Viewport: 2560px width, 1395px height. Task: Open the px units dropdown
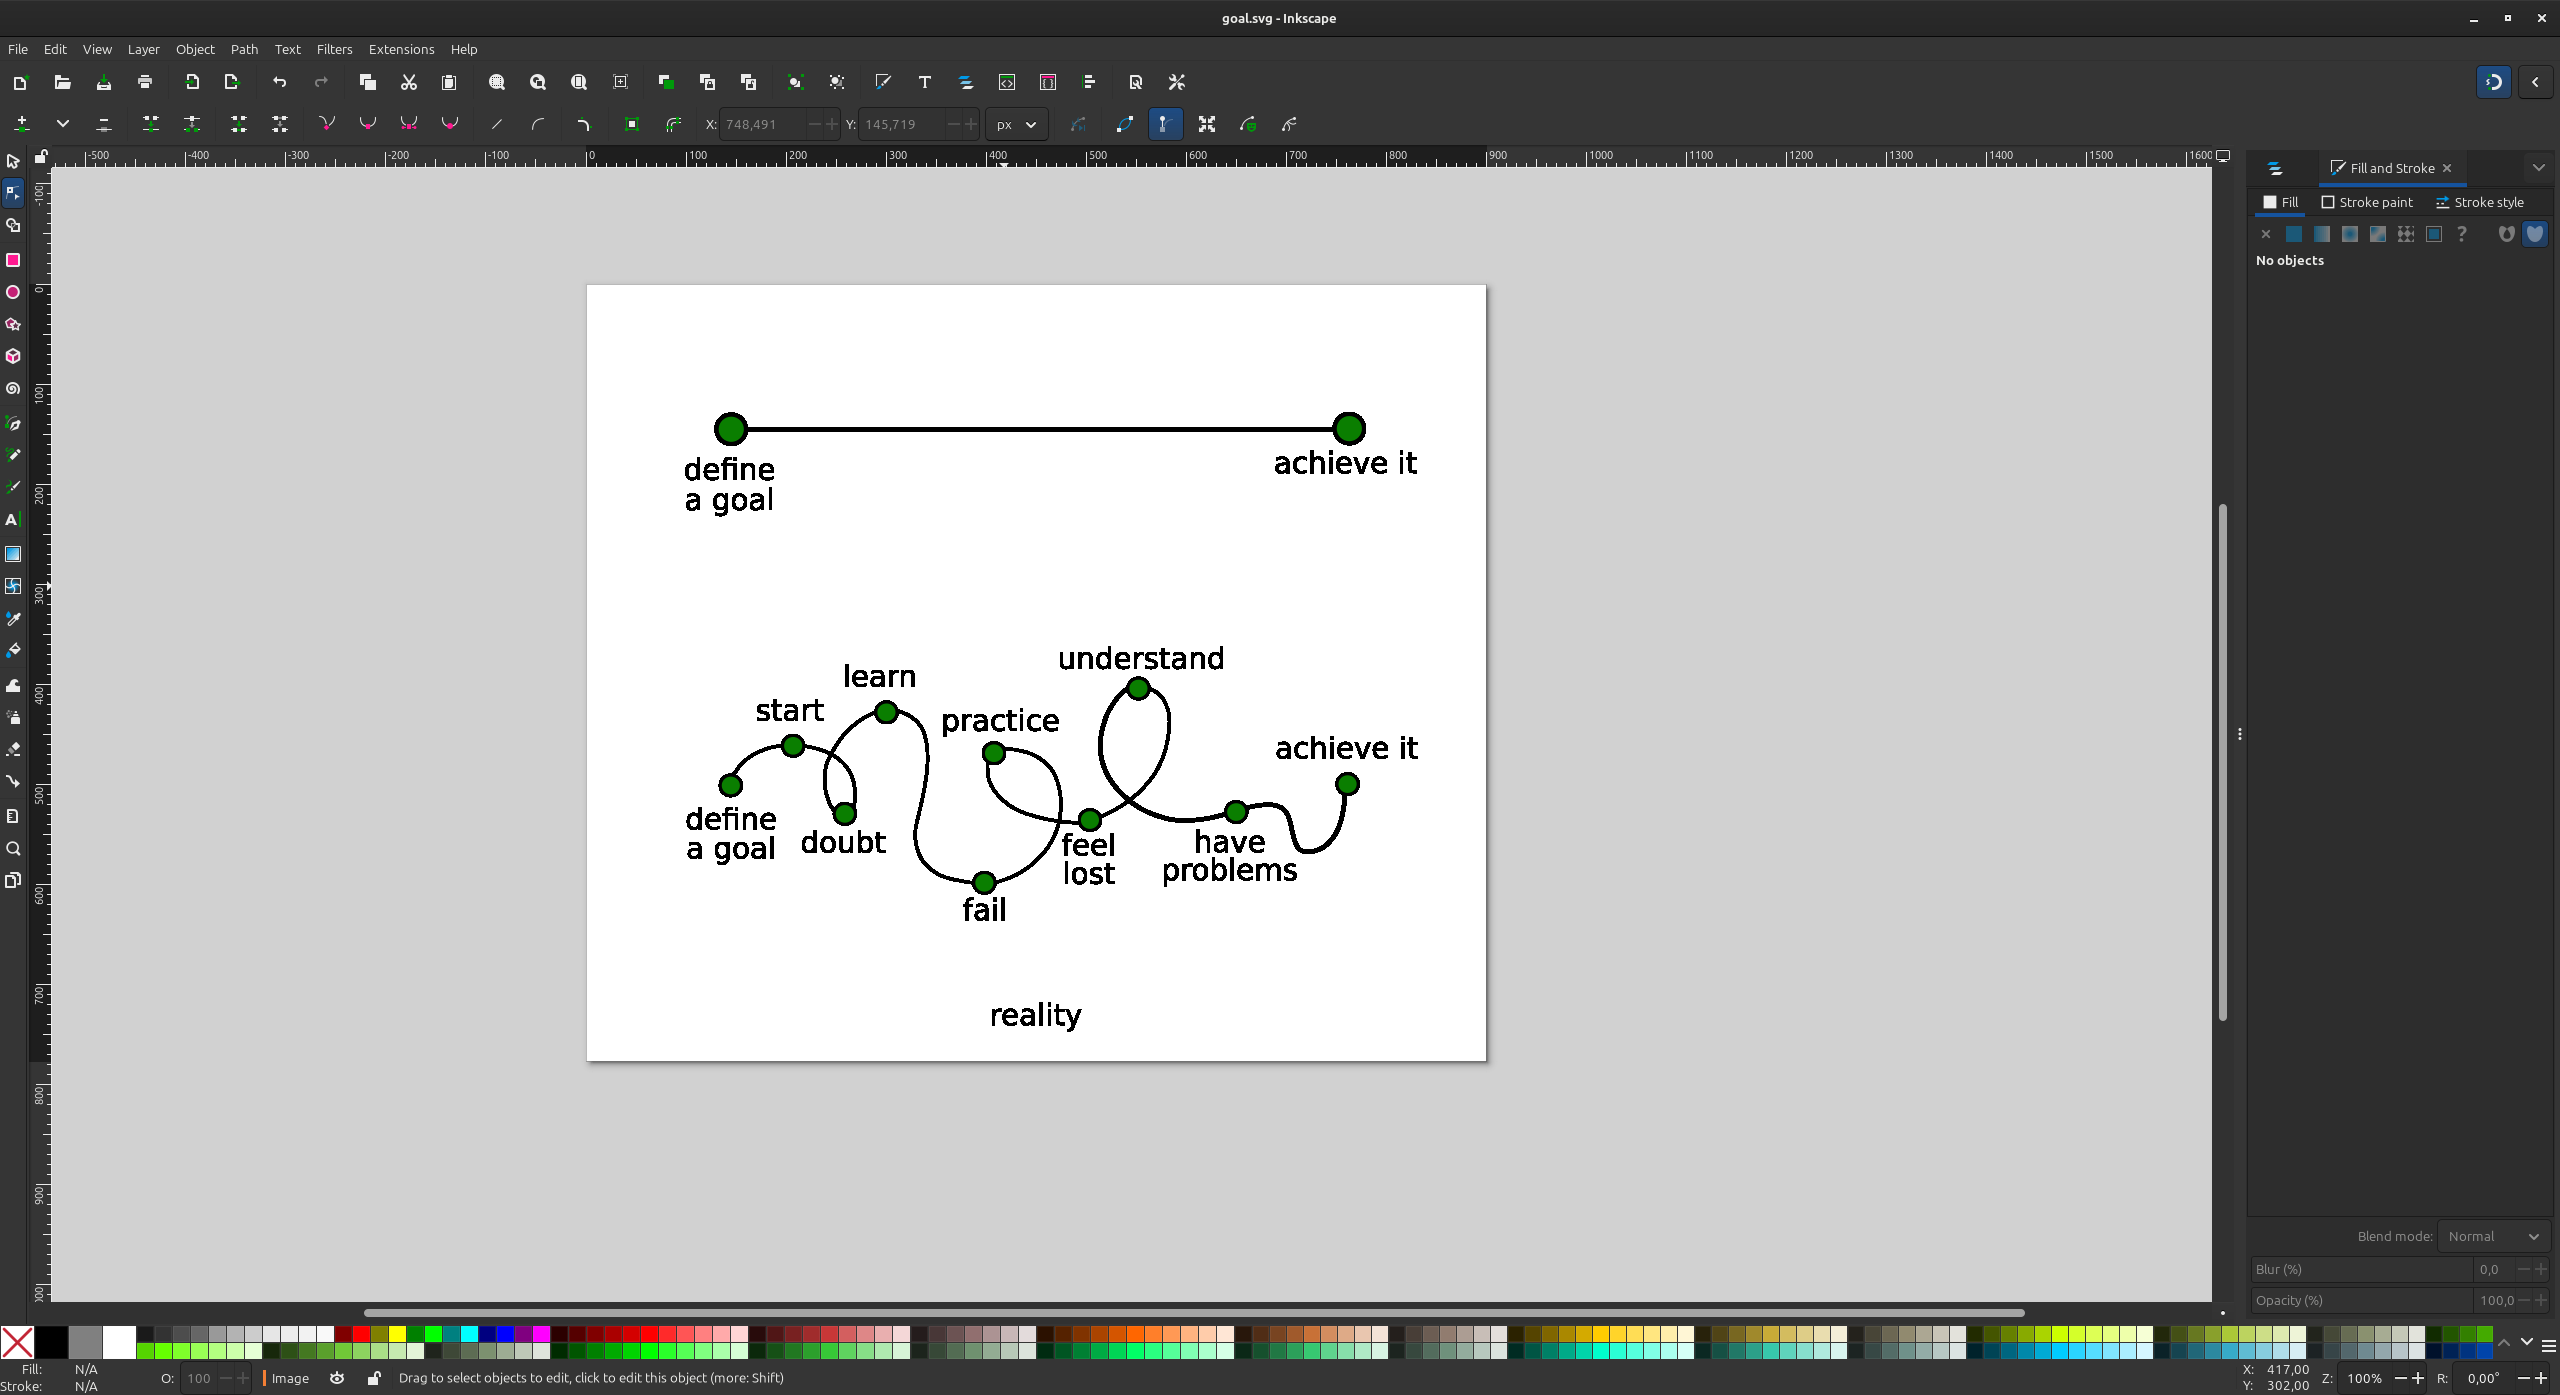pos(1016,124)
